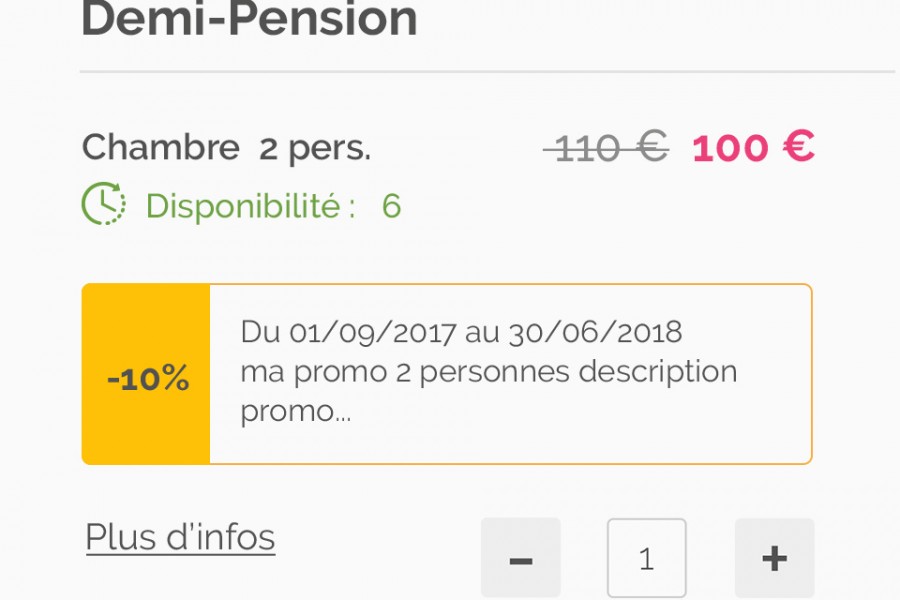Click the green availability clock icon
Viewport: 900px width, 600px height.
[103, 205]
